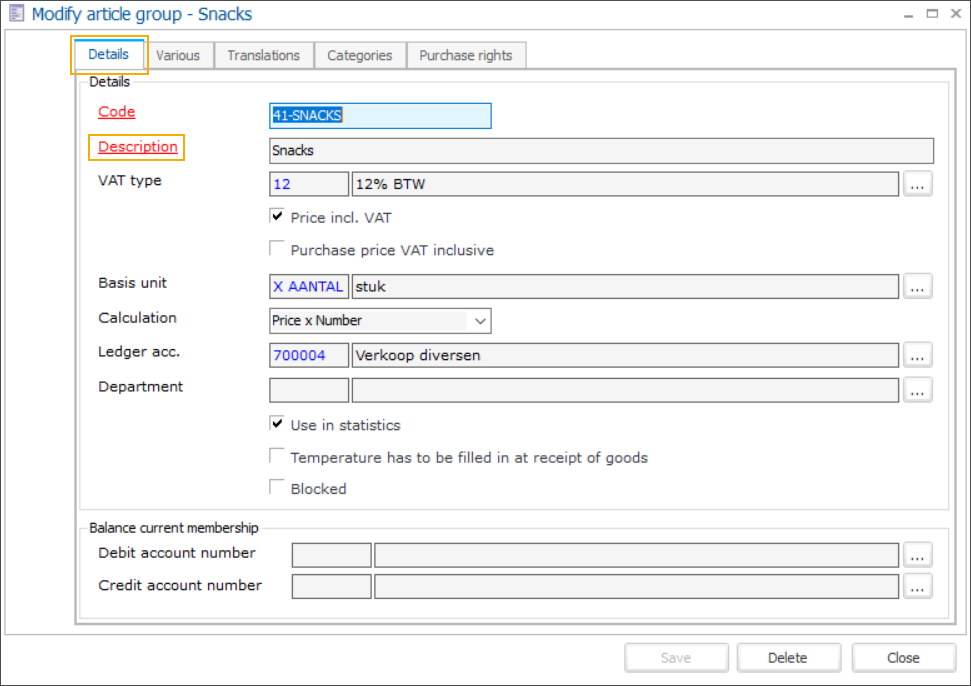Open Basis unit lookup browse button
This screenshot has height=686, width=971.
pyautogui.click(x=918, y=287)
